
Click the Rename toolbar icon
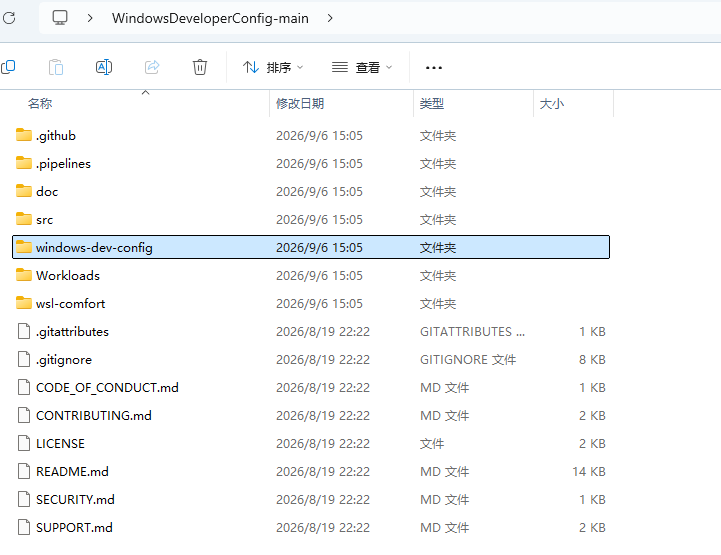(104, 67)
